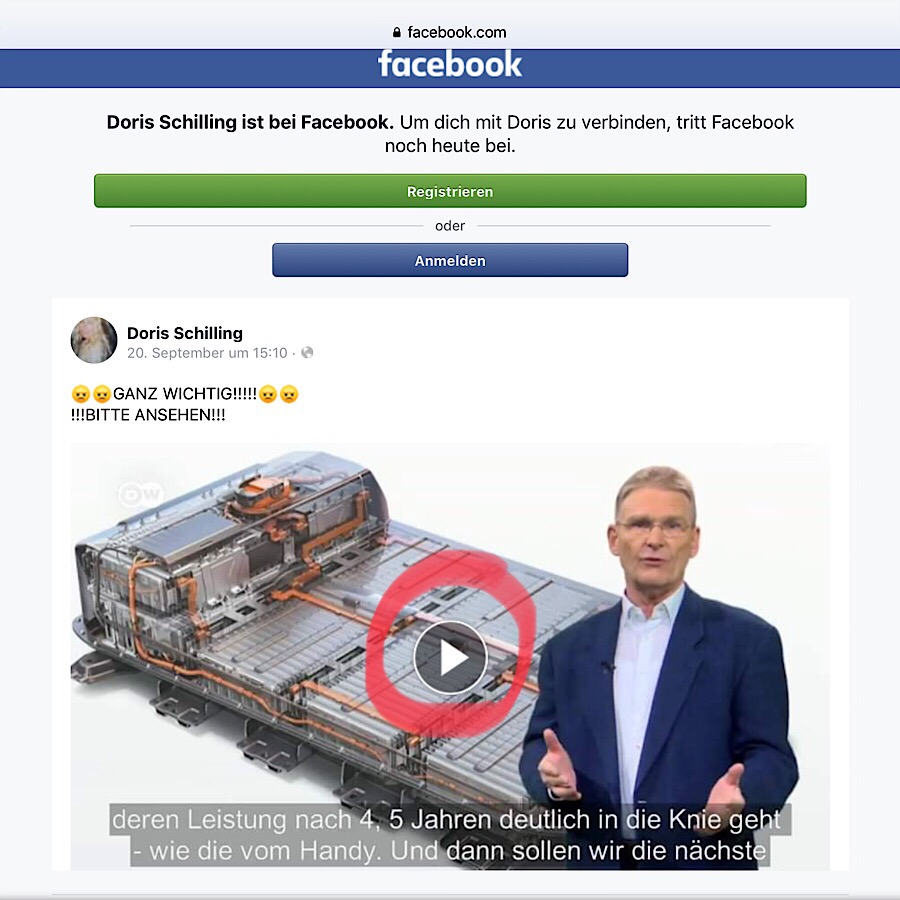This screenshot has width=900, height=900.
Task: Open the Doris Schilling name link on the post
Action: 185,333
